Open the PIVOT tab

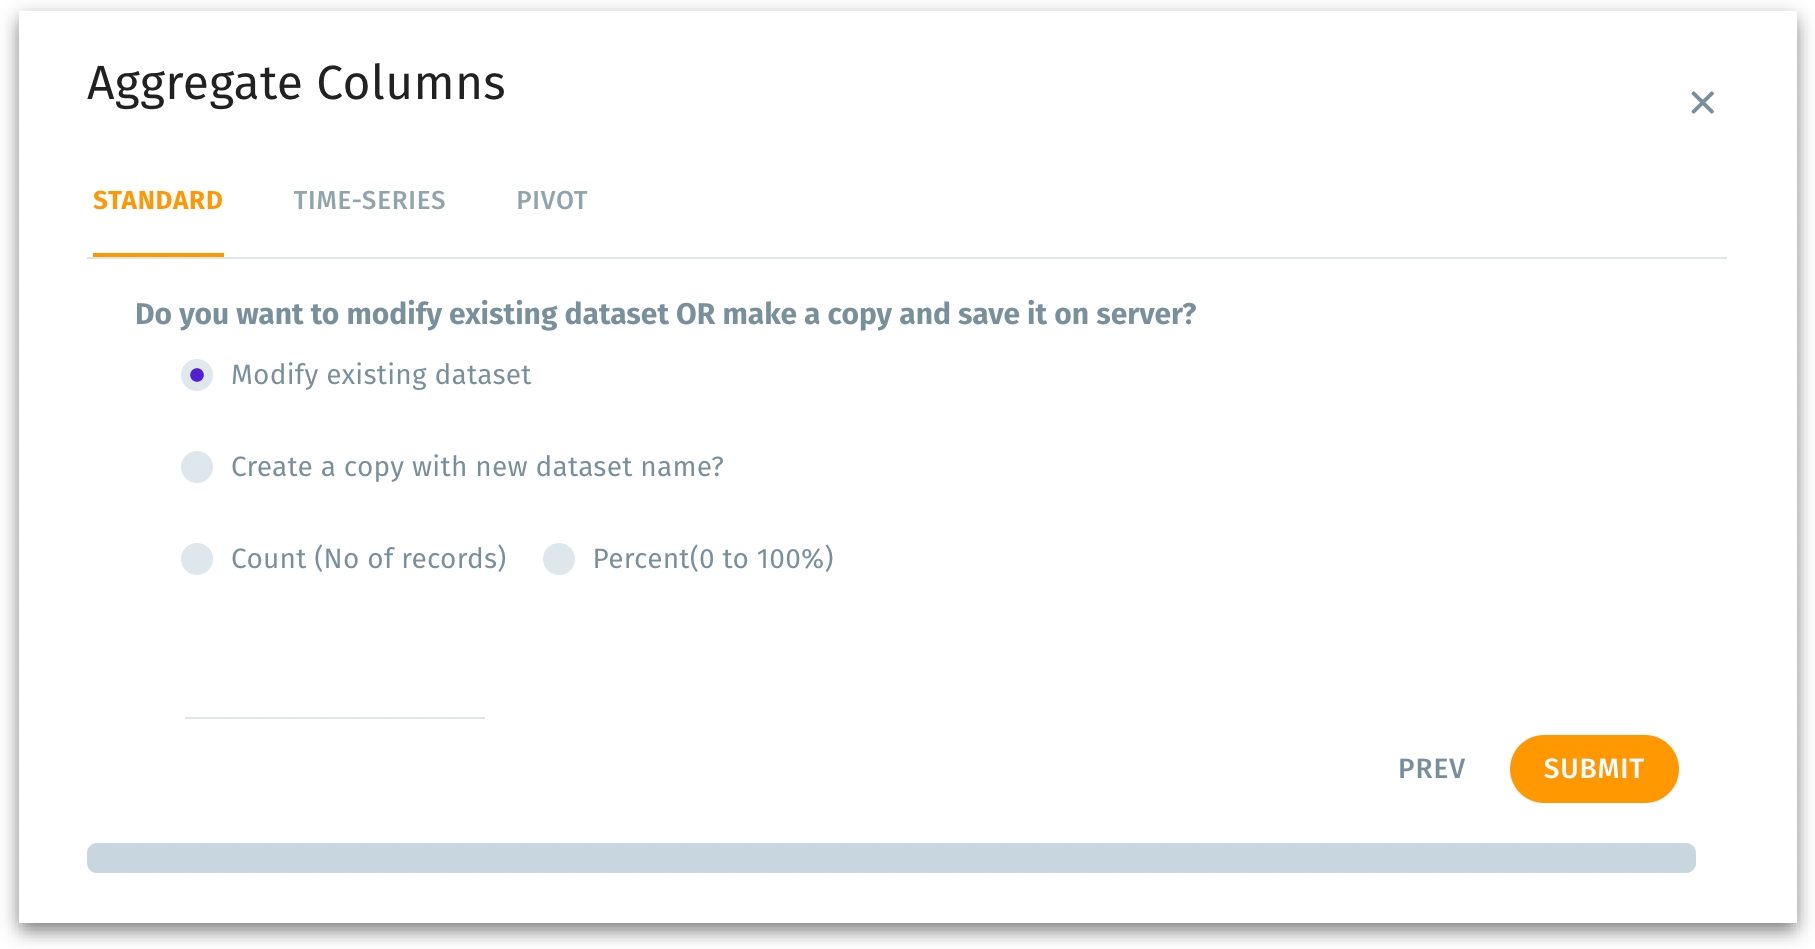click(x=552, y=201)
